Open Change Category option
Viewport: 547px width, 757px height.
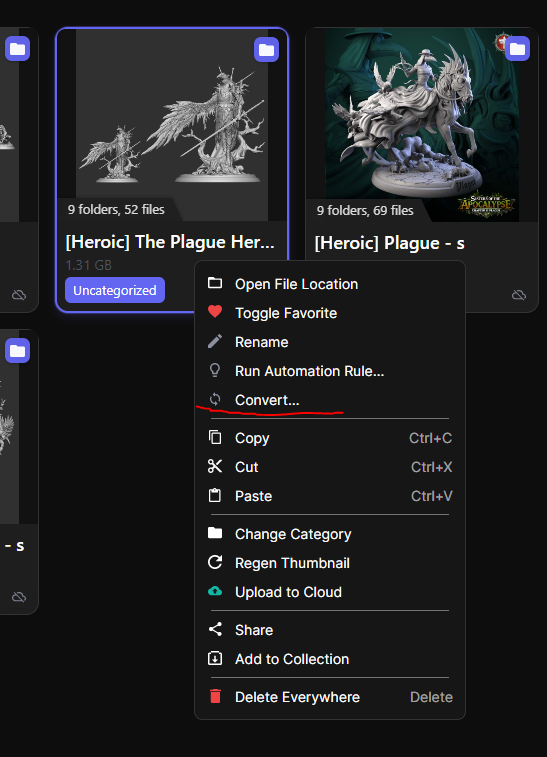330,534
